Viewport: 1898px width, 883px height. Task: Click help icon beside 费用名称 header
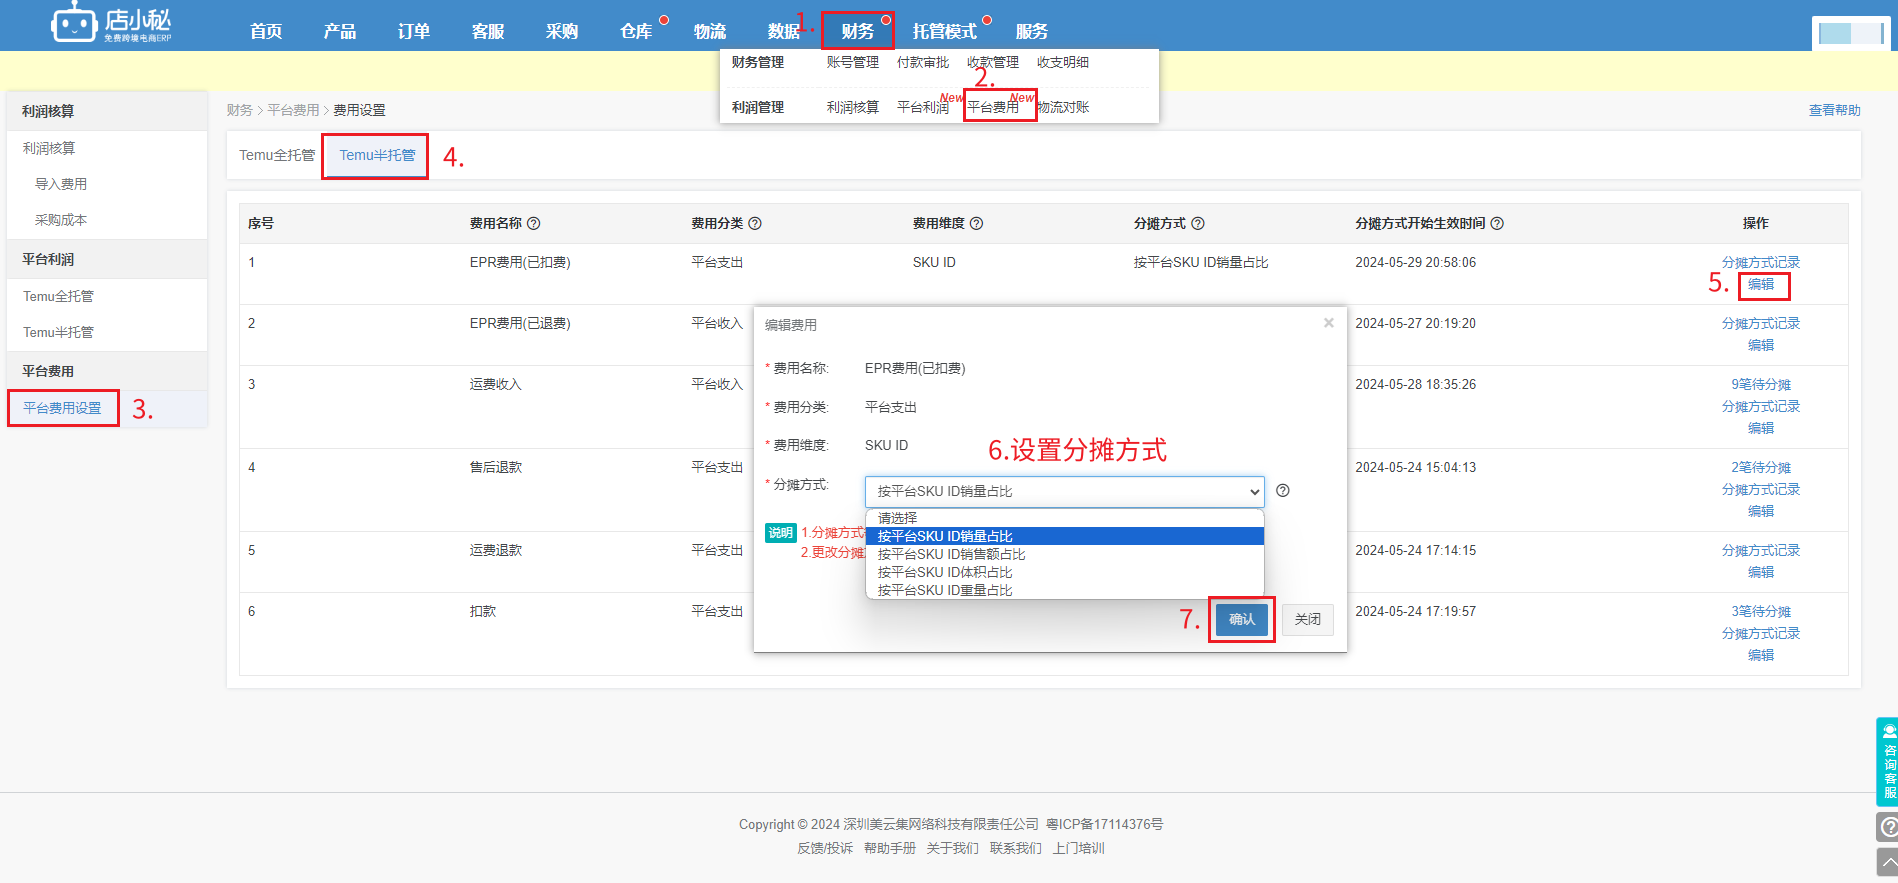534,224
